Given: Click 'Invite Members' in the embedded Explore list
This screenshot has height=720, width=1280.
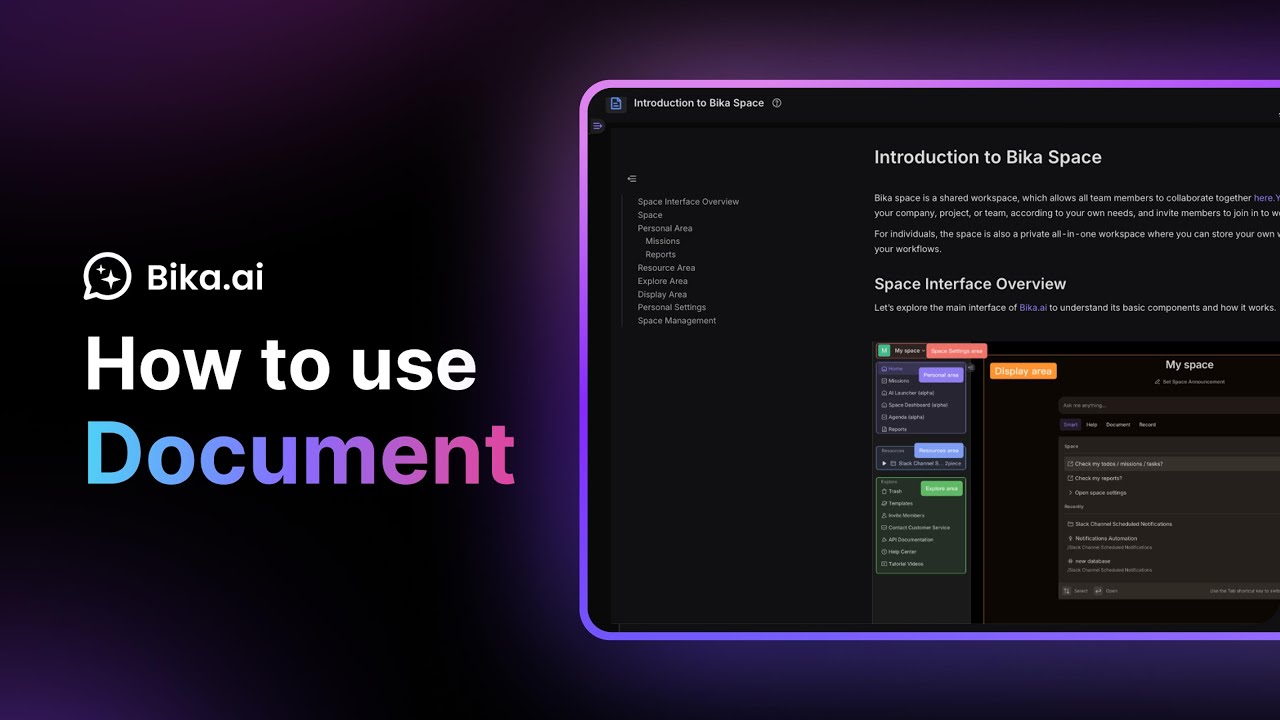Looking at the screenshot, I should [902, 516].
